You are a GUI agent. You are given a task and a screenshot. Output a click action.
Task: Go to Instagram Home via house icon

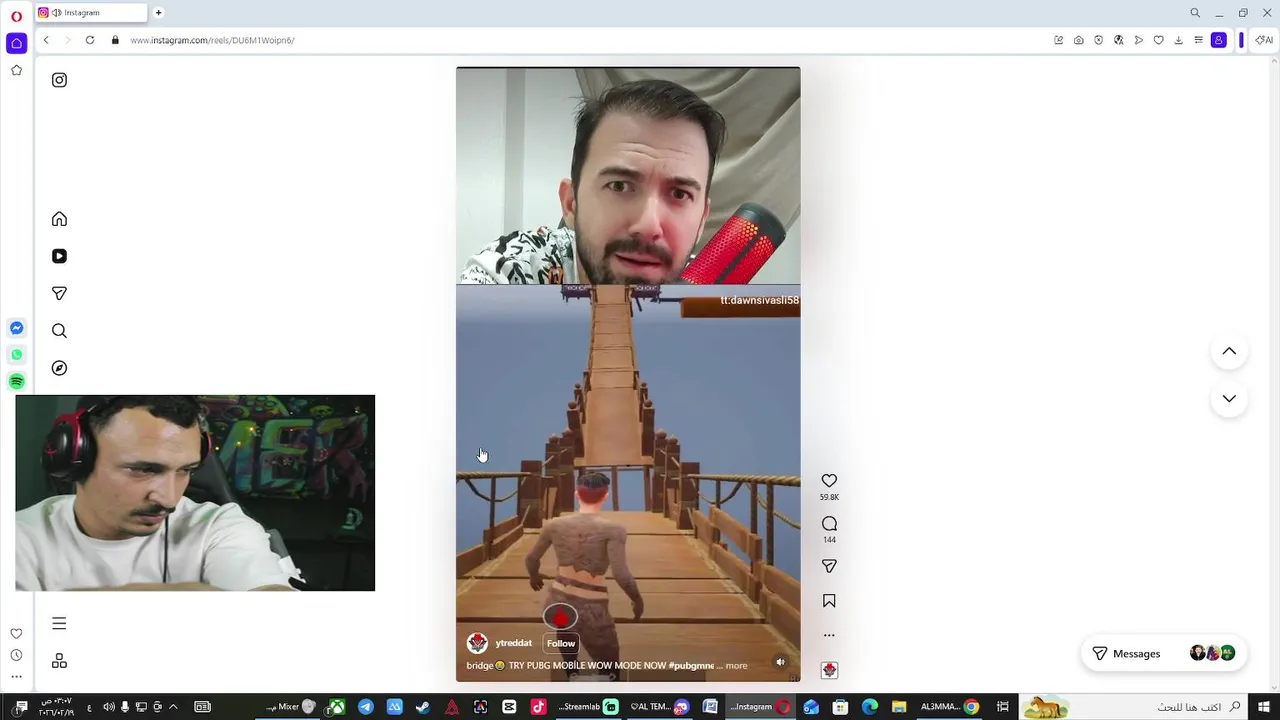tap(59, 219)
